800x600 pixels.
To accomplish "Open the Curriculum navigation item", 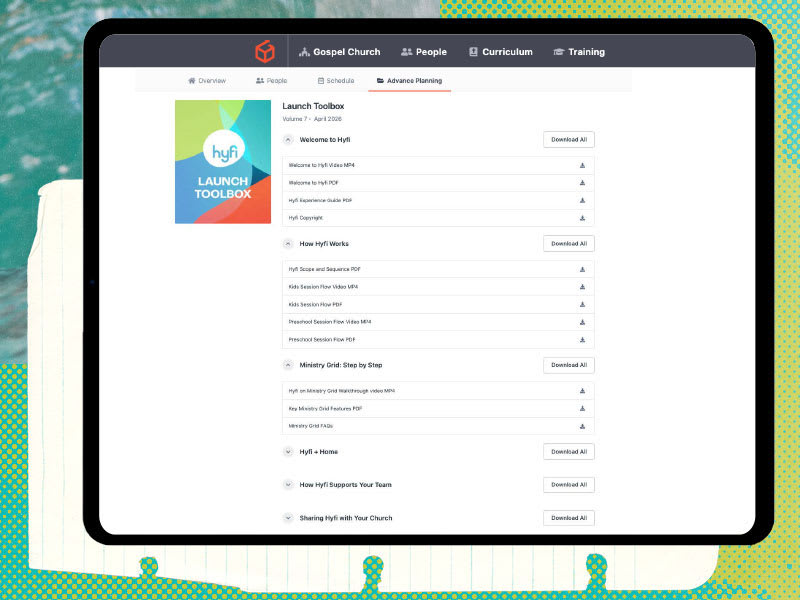I will 501,52.
